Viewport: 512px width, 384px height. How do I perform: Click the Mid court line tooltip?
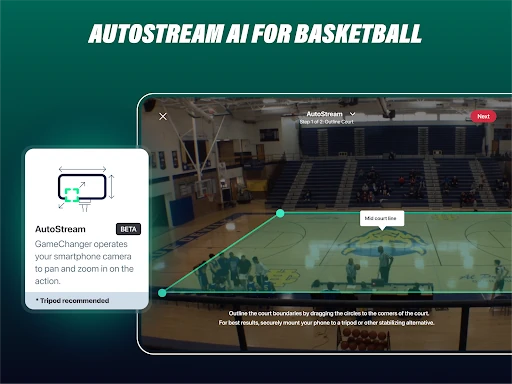click(382, 219)
